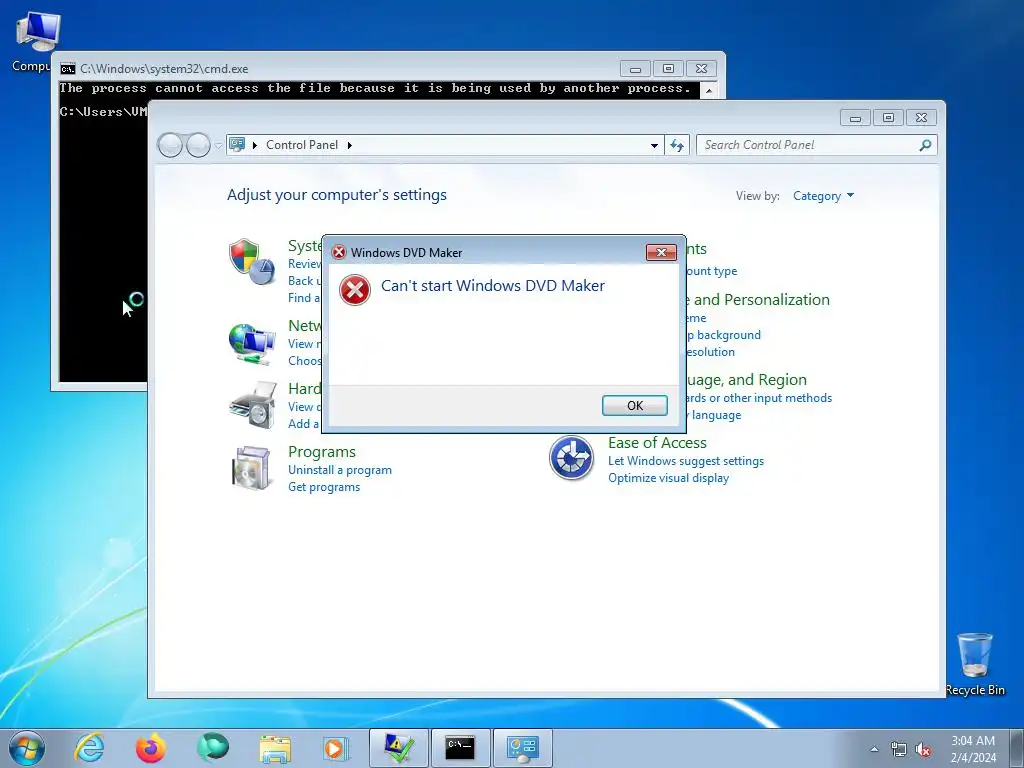Open the clock showing 3:04 AM
Viewport: 1024px width, 768px height.
coord(973,749)
